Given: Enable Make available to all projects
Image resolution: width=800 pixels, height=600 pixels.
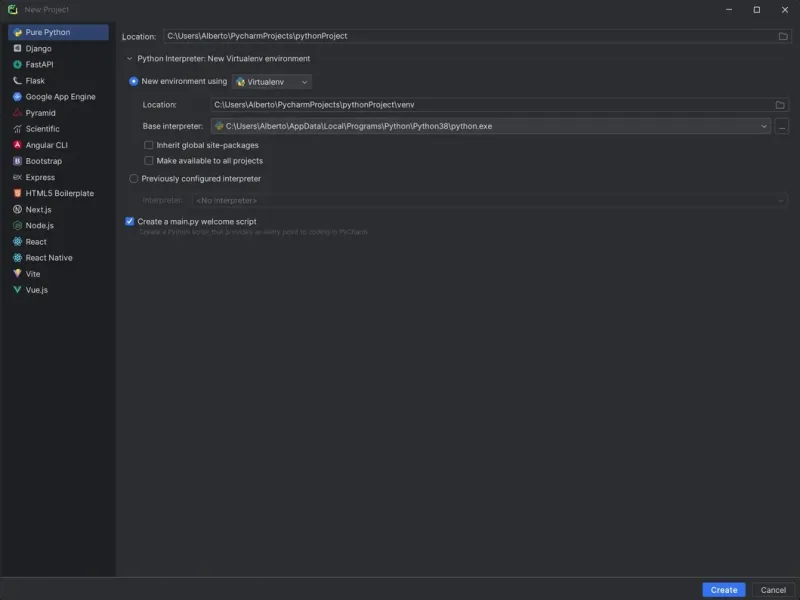Looking at the screenshot, I should pyautogui.click(x=148, y=161).
